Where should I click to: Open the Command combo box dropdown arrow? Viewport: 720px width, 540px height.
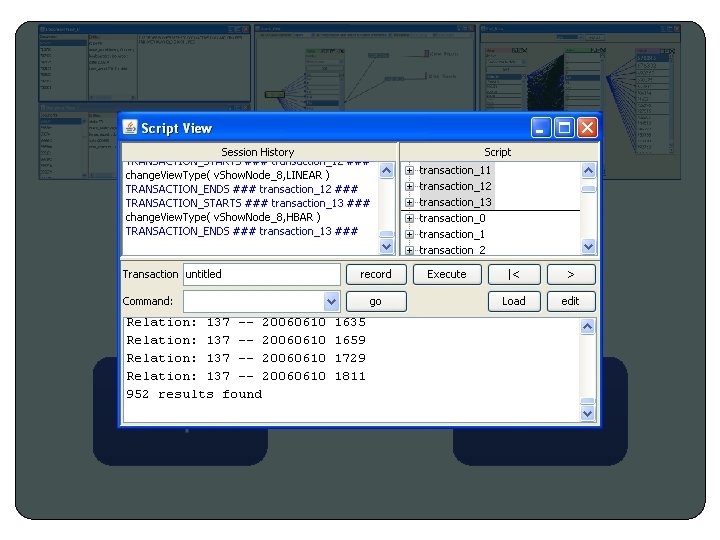(x=331, y=302)
